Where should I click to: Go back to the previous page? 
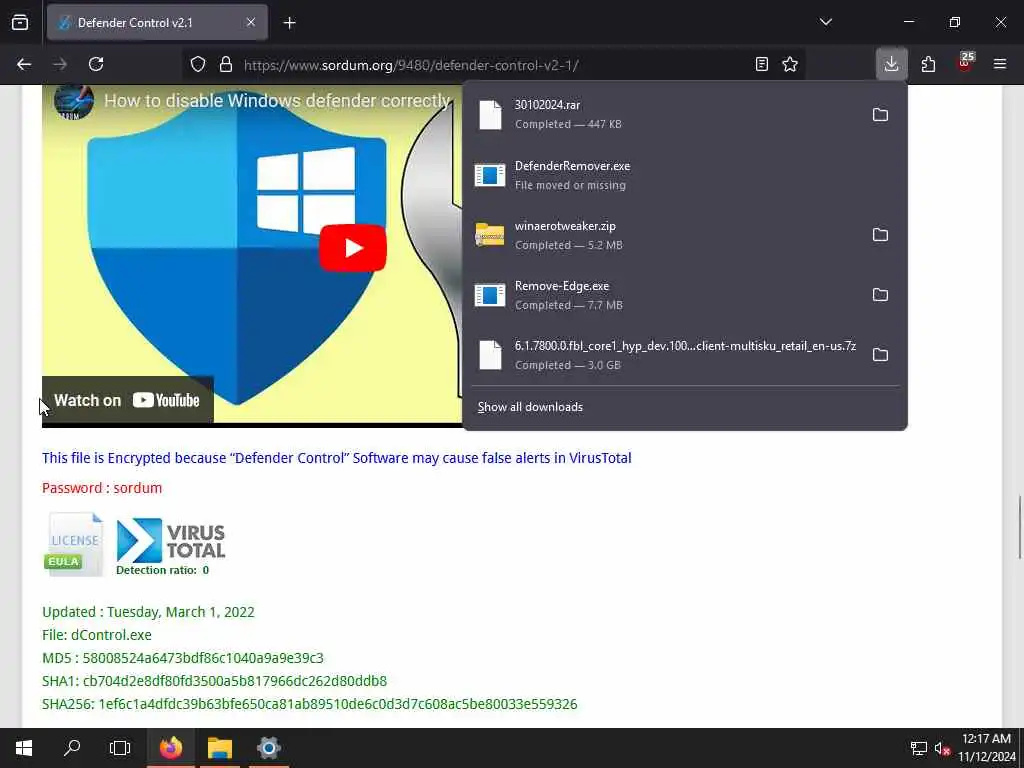pos(24,64)
